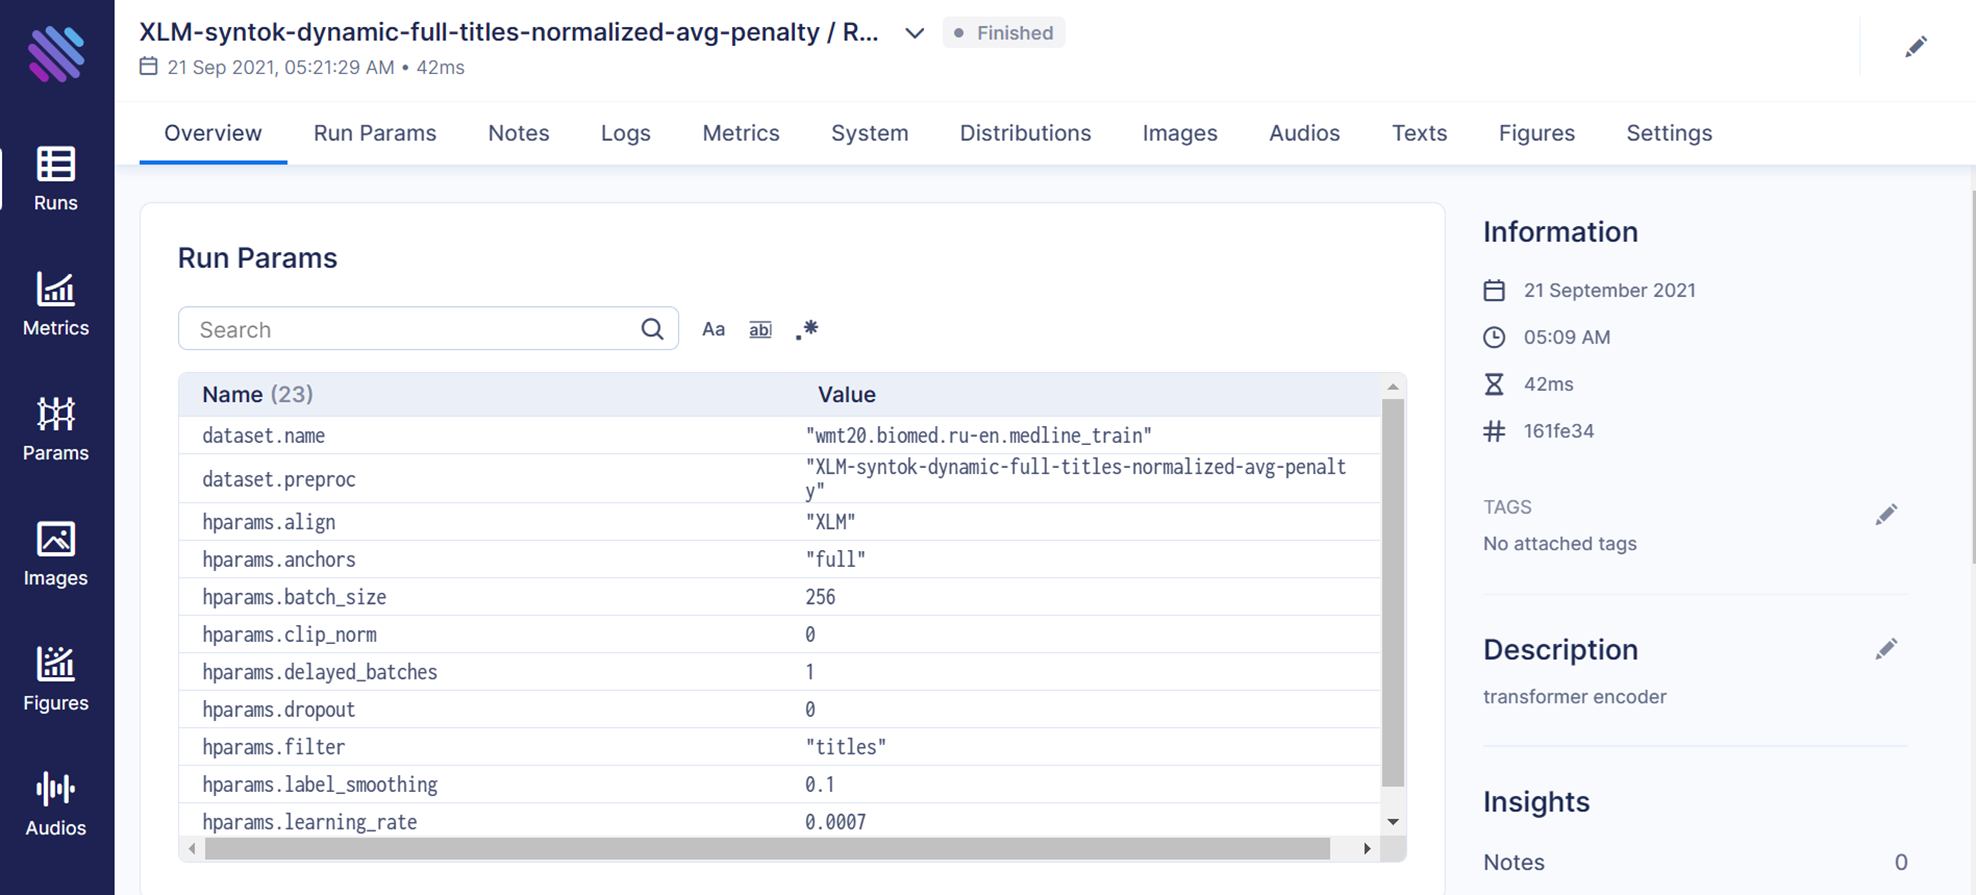Select the hparams.align row
This screenshot has height=895, width=1976.
780,522
